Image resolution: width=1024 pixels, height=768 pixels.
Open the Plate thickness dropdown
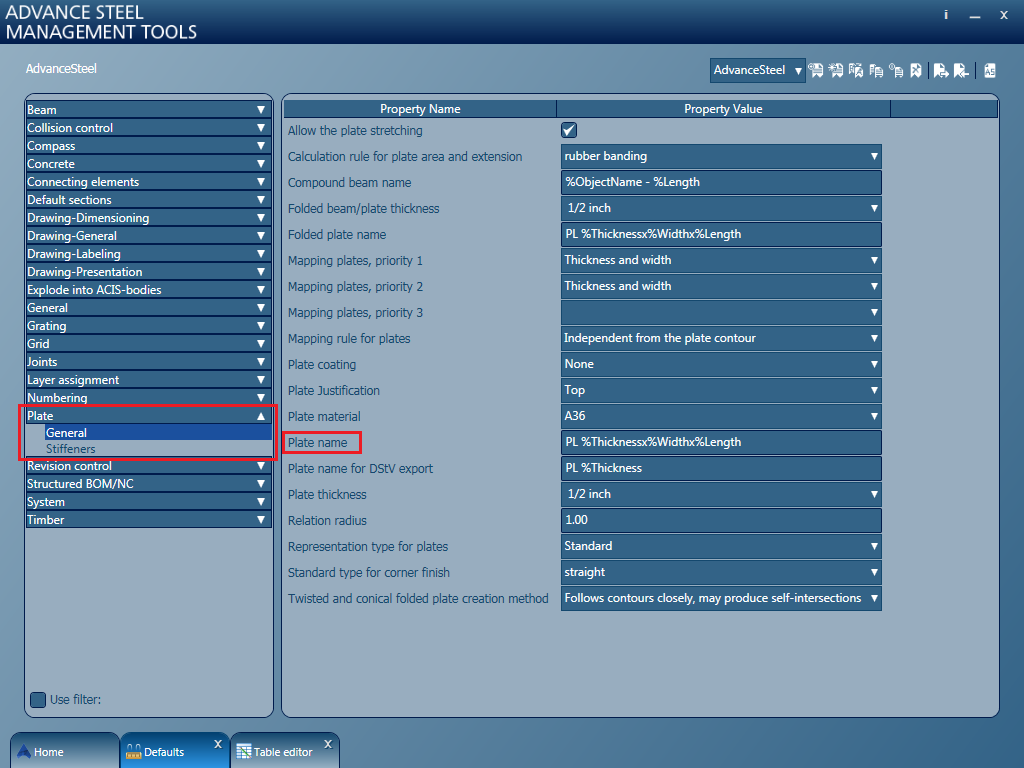[721, 494]
